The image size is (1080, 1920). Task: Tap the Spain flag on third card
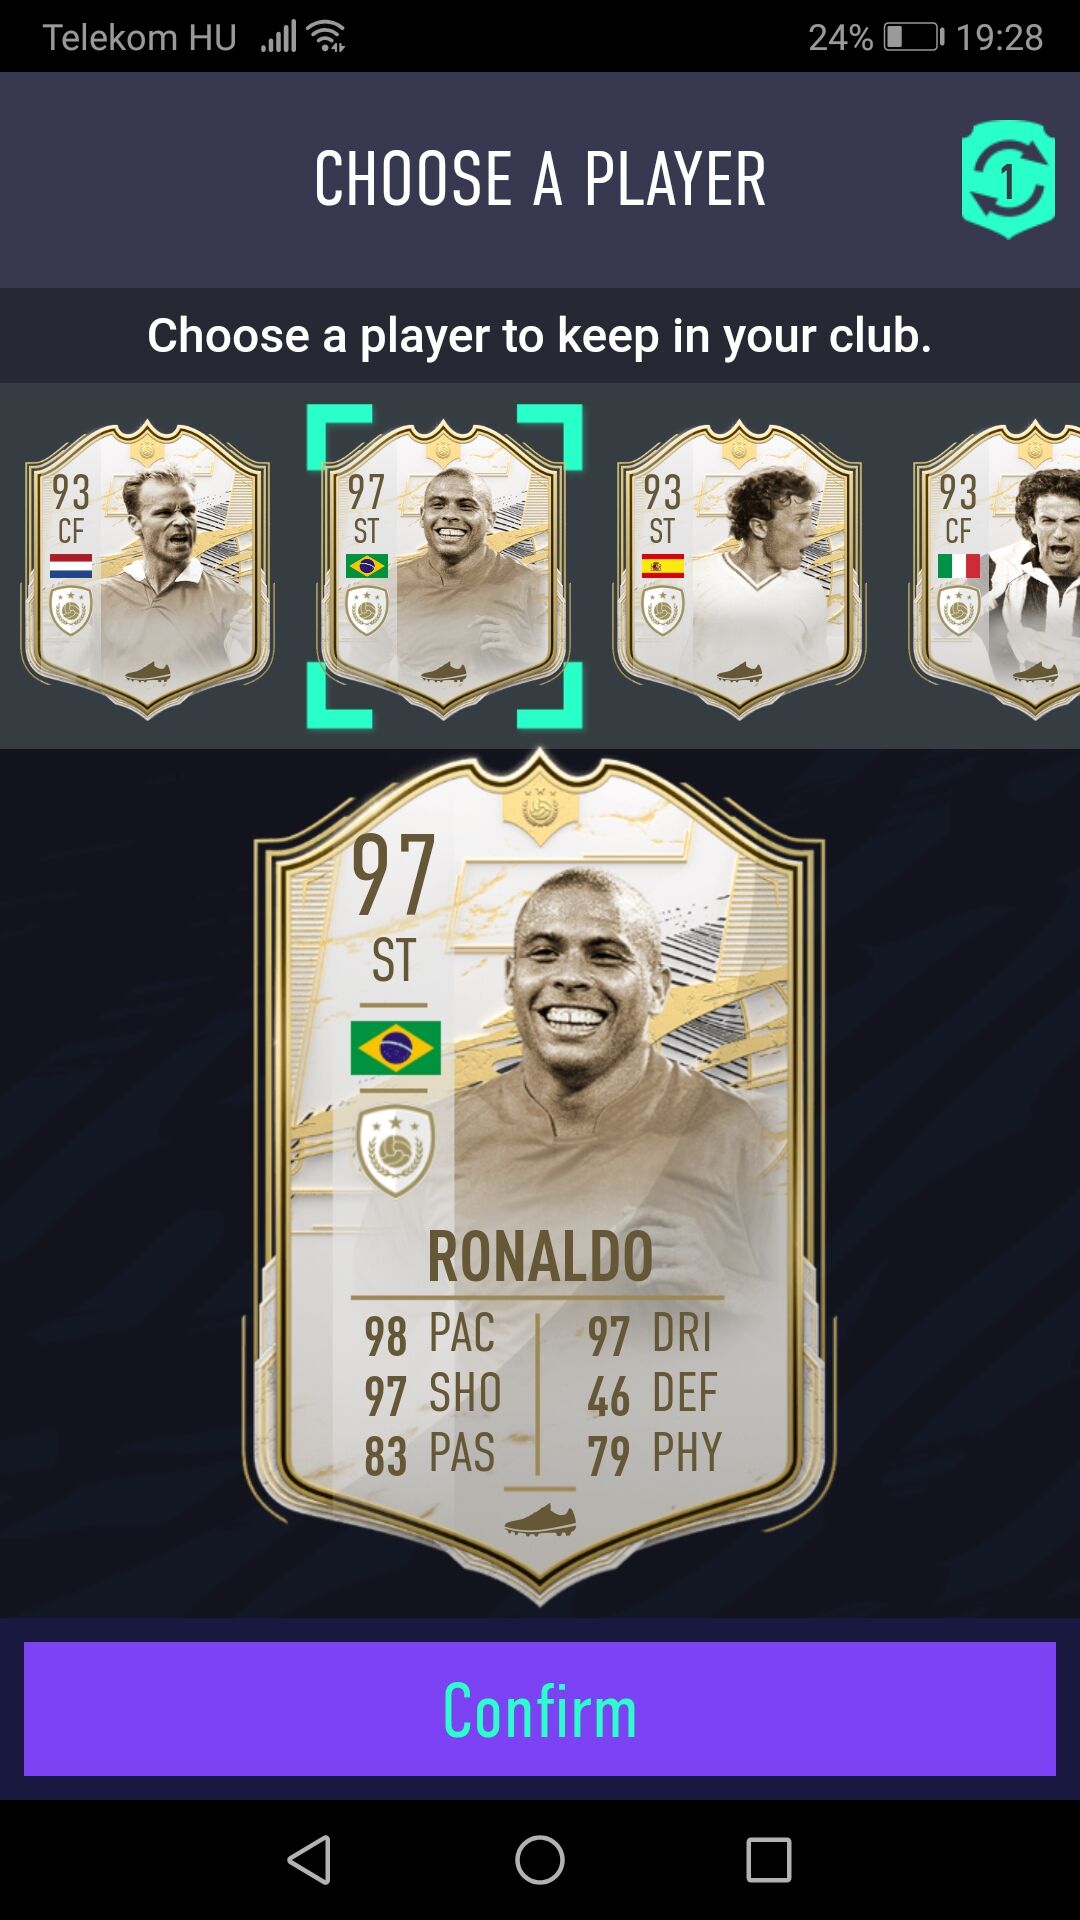click(x=663, y=566)
